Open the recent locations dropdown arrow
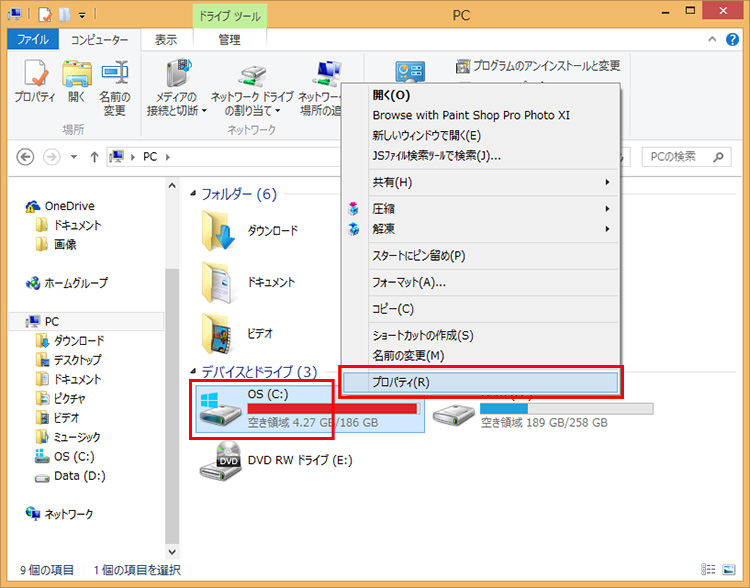Screen dimensions: 750x588 point(74,157)
